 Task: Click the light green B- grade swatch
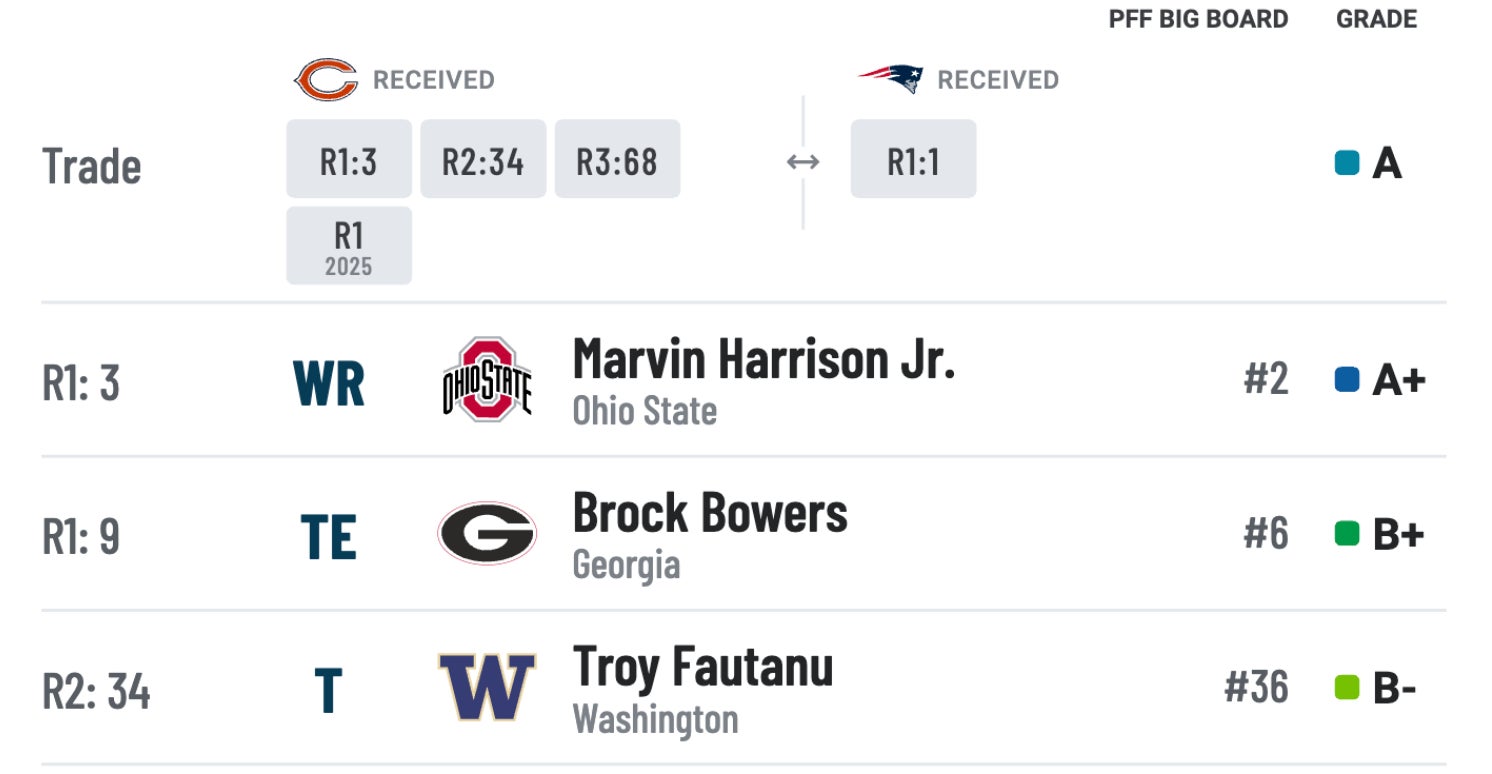(x=1347, y=688)
